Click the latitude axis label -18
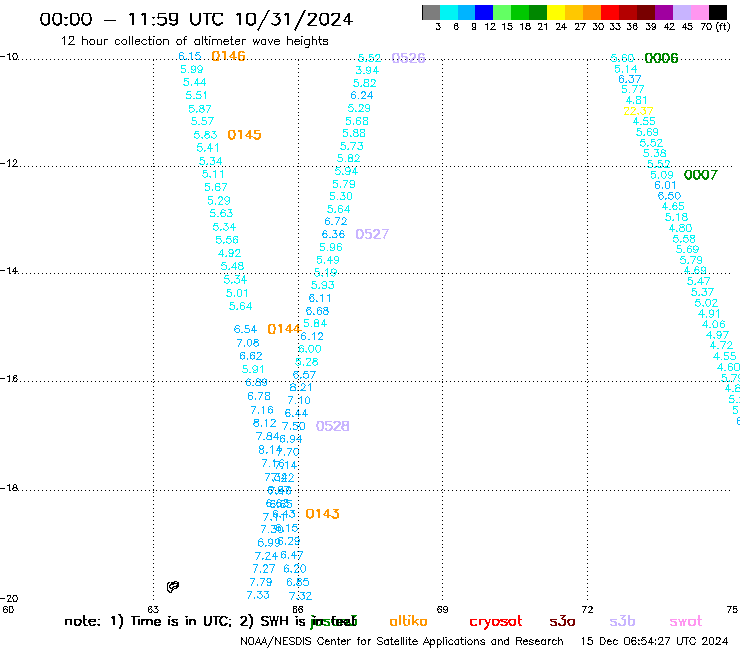Viewport: 740px width, 650px height. coord(9,488)
